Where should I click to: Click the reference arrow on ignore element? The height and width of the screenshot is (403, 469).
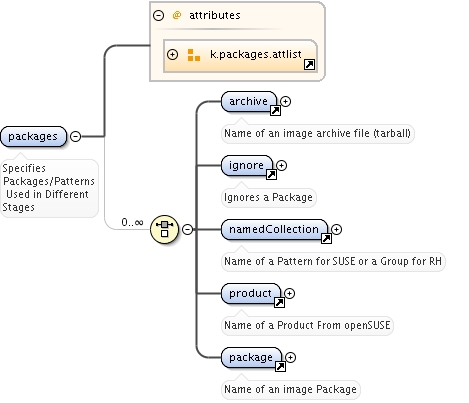pos(271,175)
